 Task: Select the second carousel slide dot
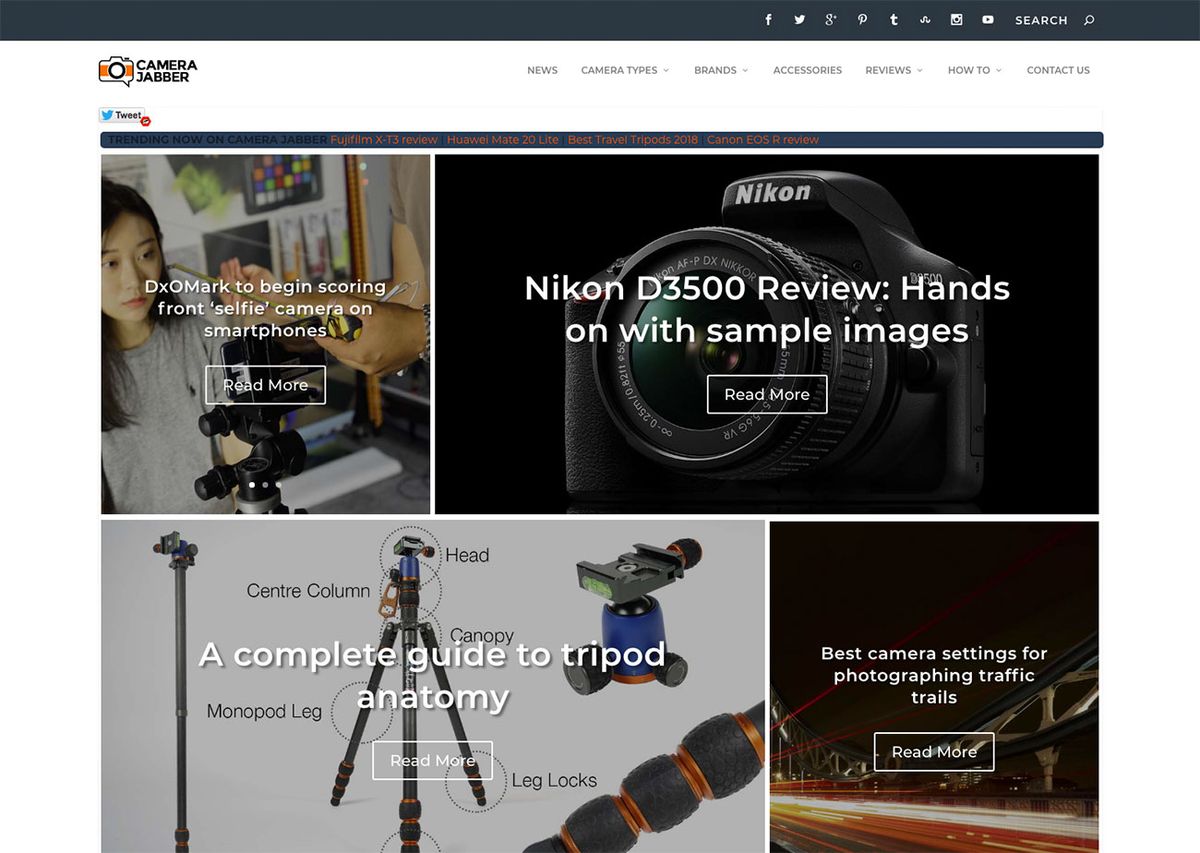265,484
